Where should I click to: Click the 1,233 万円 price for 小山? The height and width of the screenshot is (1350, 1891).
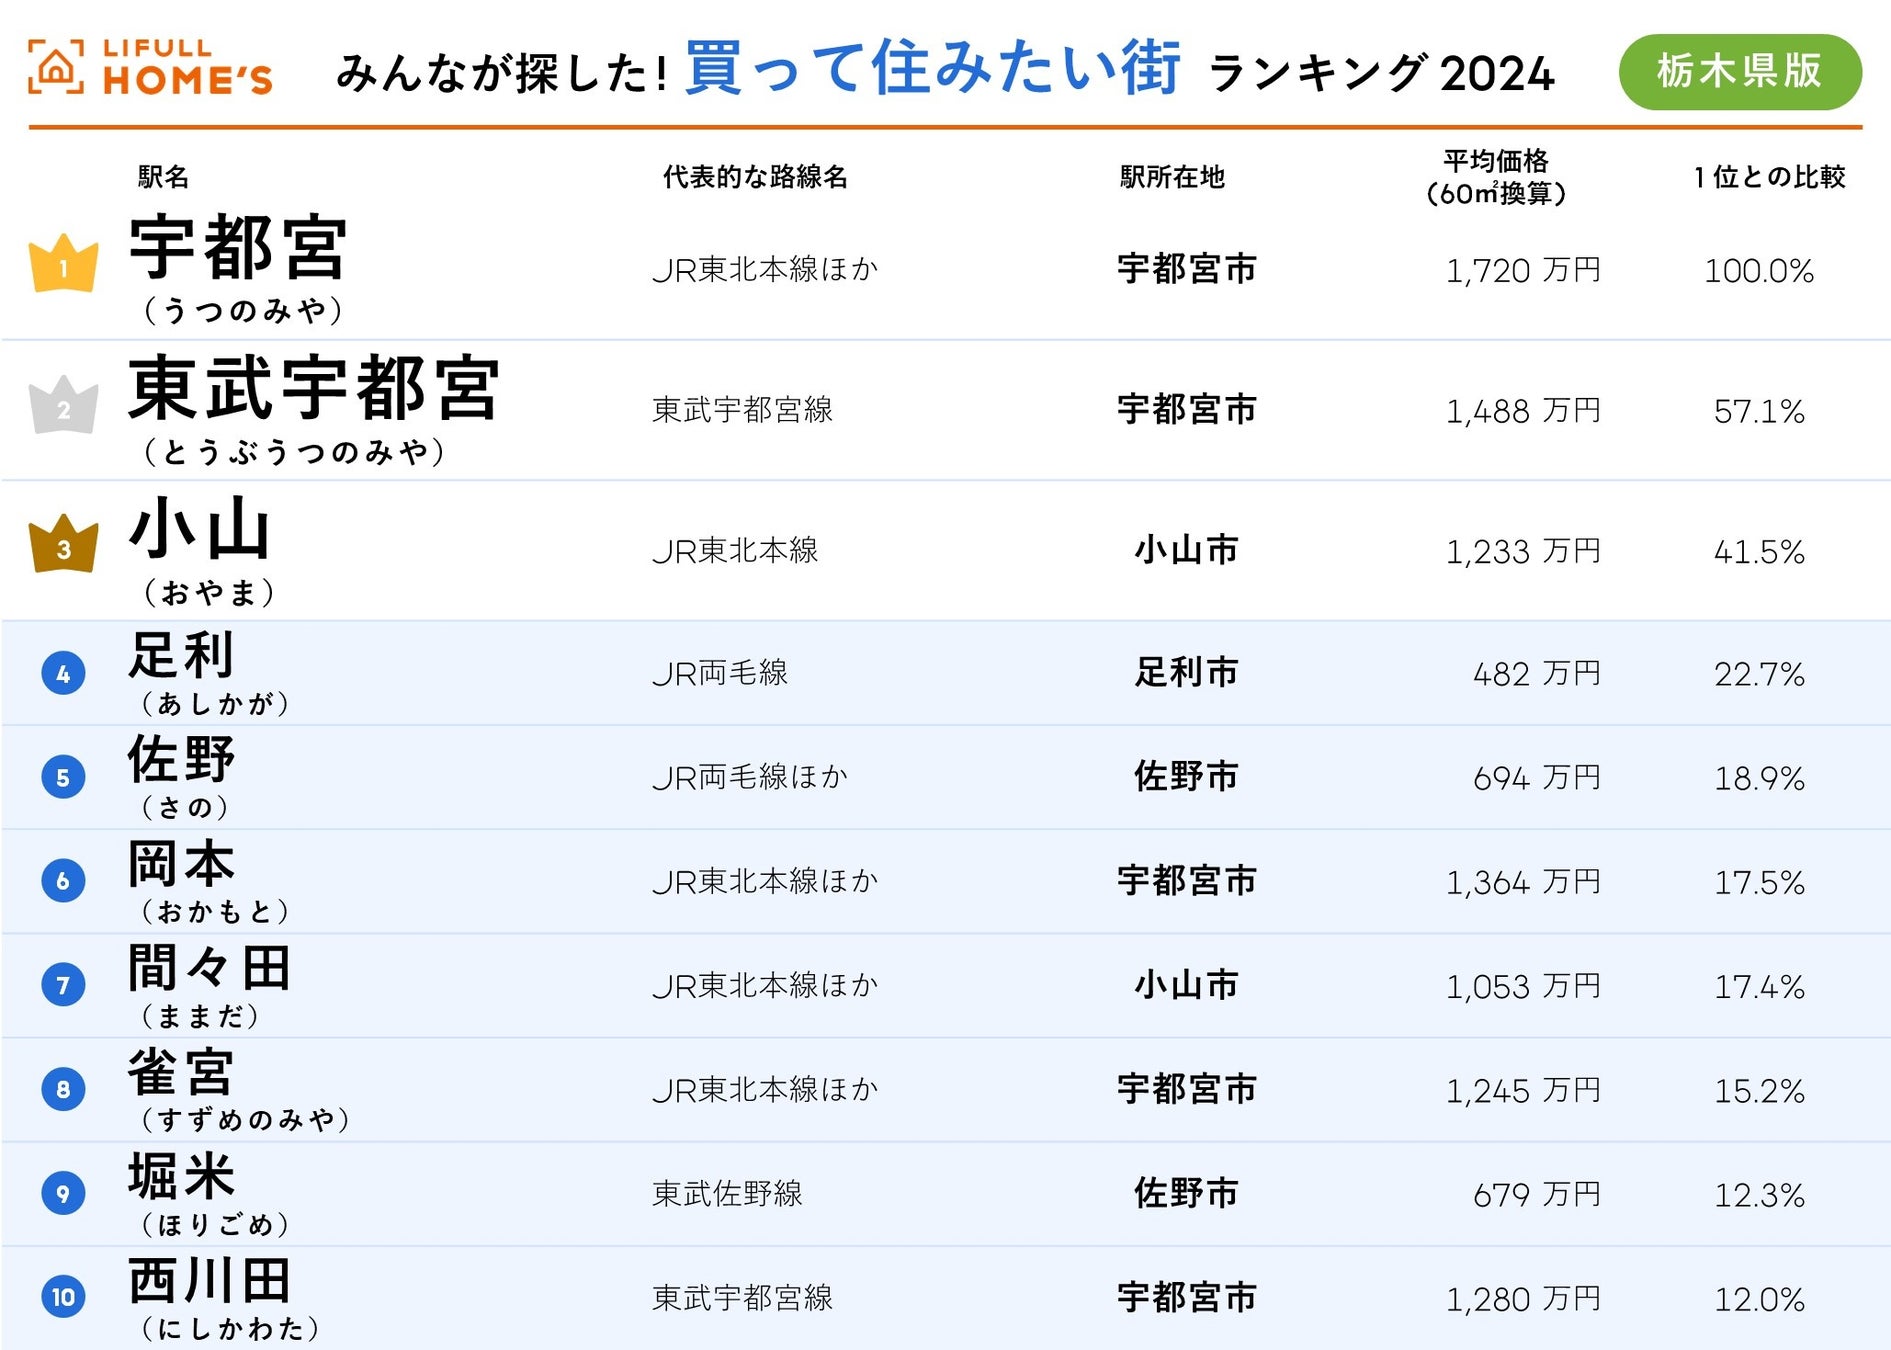(x=1522, y=551)
